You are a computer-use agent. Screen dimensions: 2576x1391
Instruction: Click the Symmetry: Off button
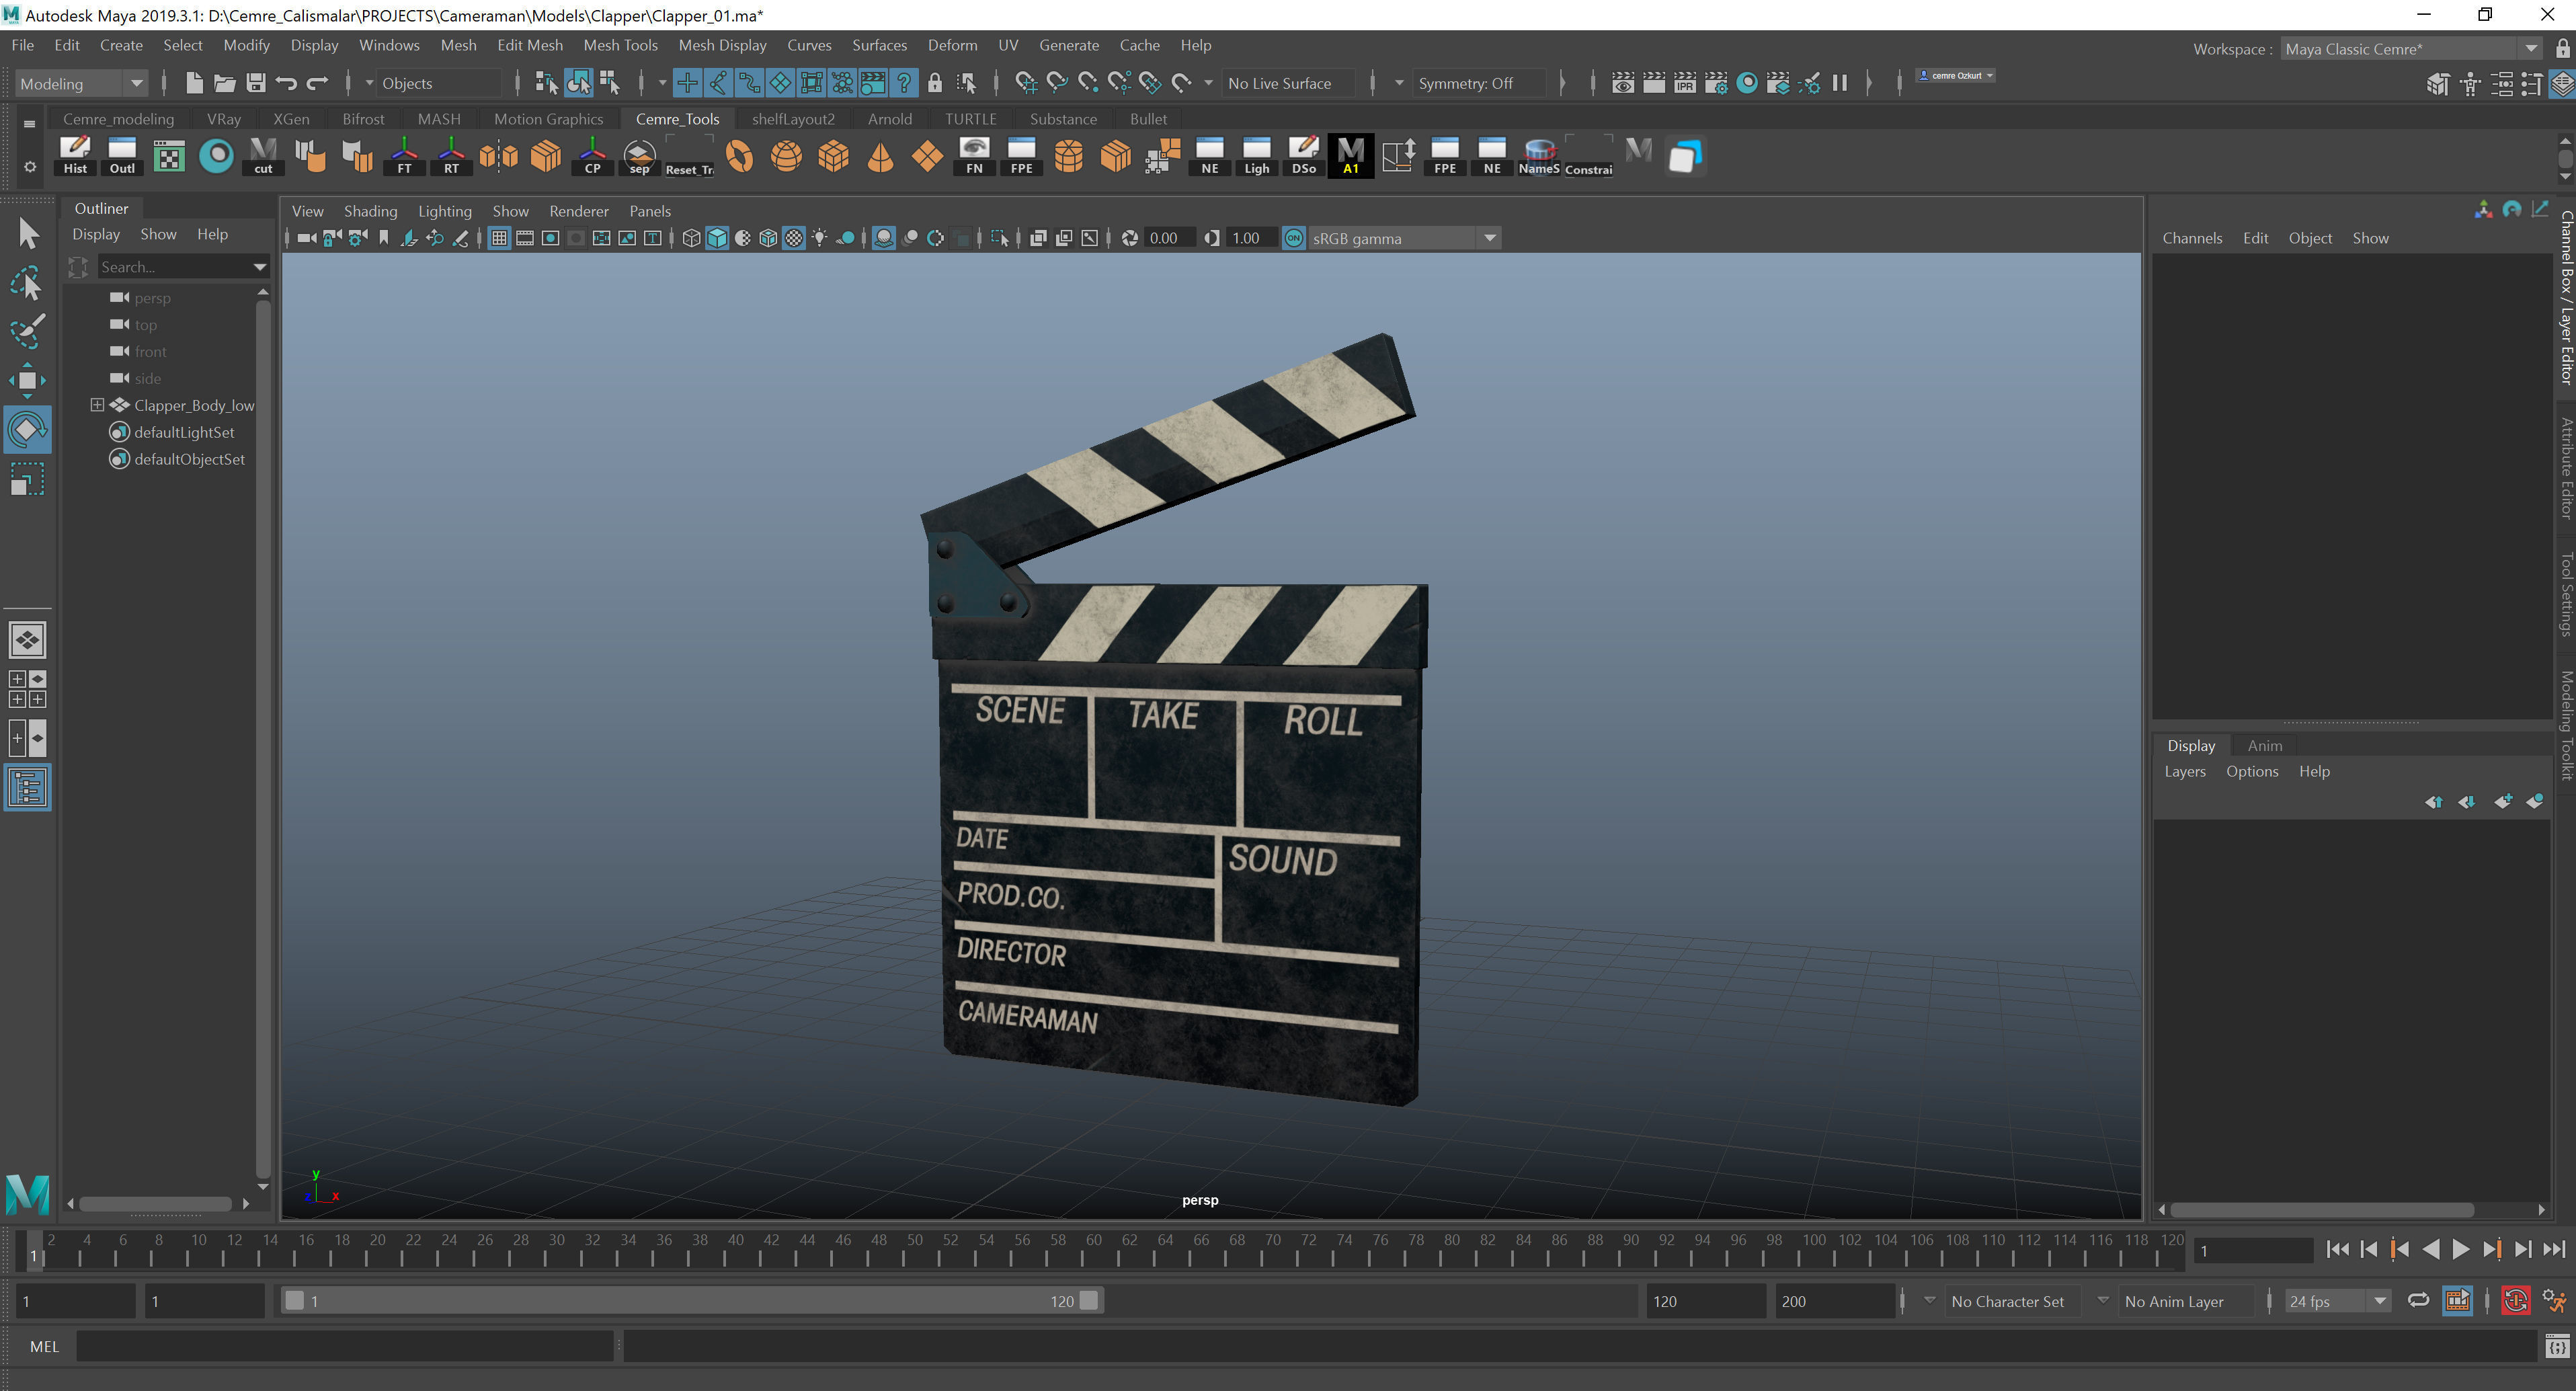pos(1465,83)
